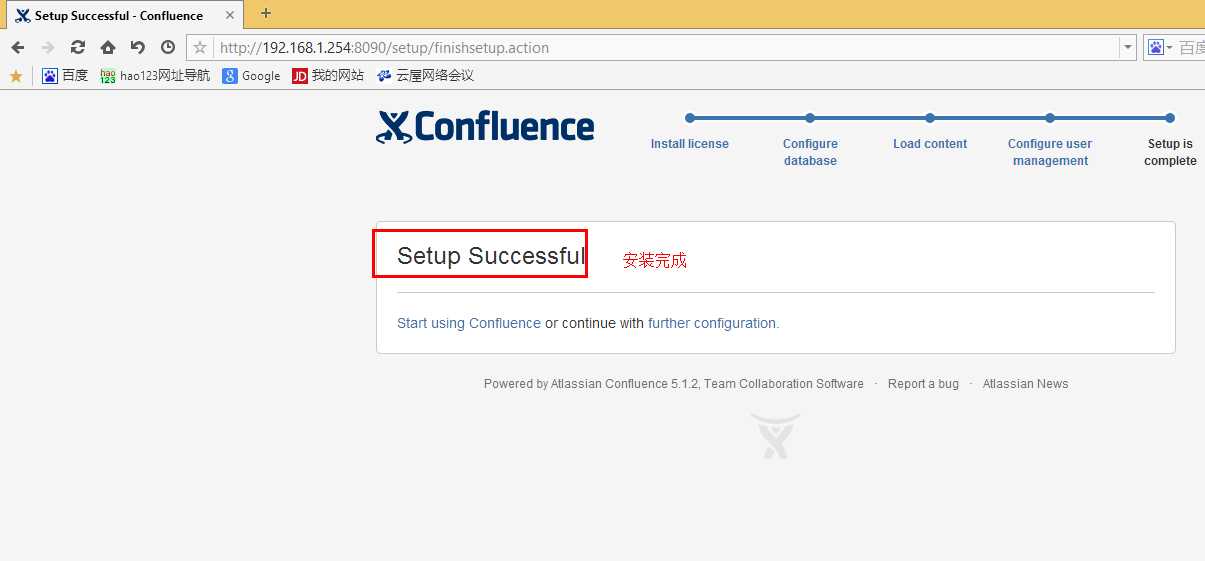Screen dimensions: 1205x561
Task: Open the Report a bug link
Action: (923, 384)
